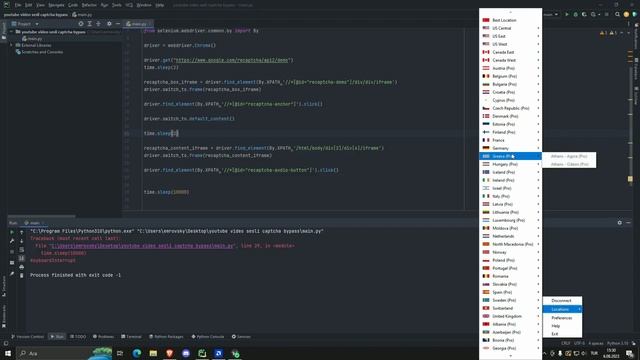Collapse the youtube video project folder
Screen dimensions: 640x360
click(12, 31)
